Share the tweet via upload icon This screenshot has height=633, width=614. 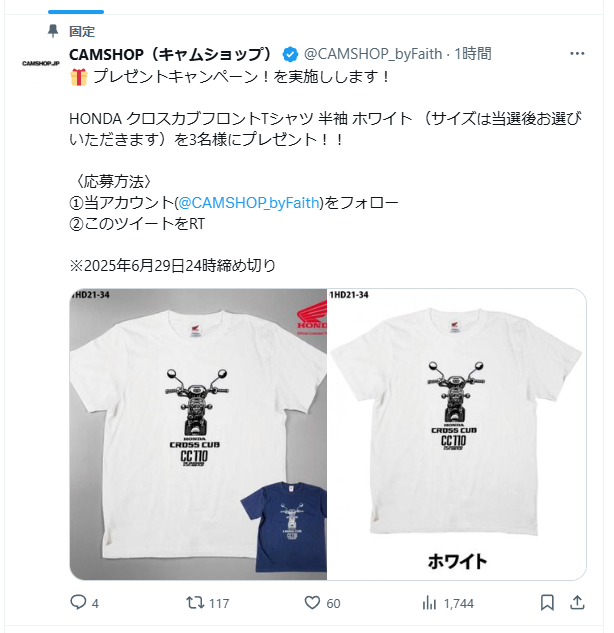[577, 602]
